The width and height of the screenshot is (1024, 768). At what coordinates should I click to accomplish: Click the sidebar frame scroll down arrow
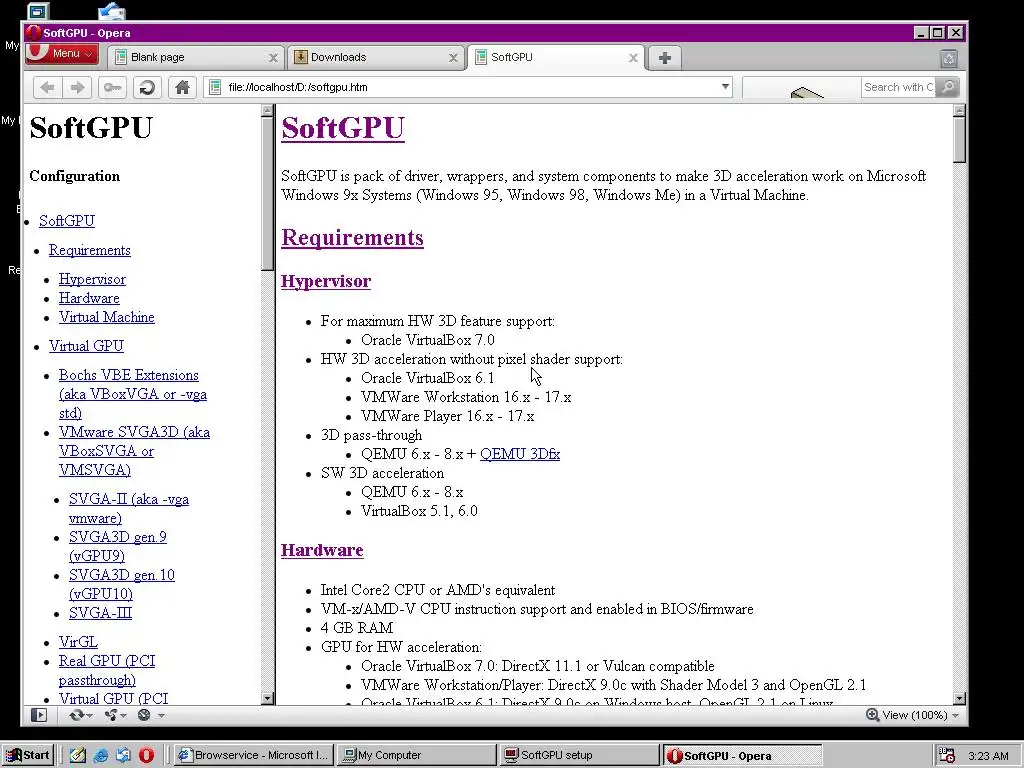pos(267,698)
